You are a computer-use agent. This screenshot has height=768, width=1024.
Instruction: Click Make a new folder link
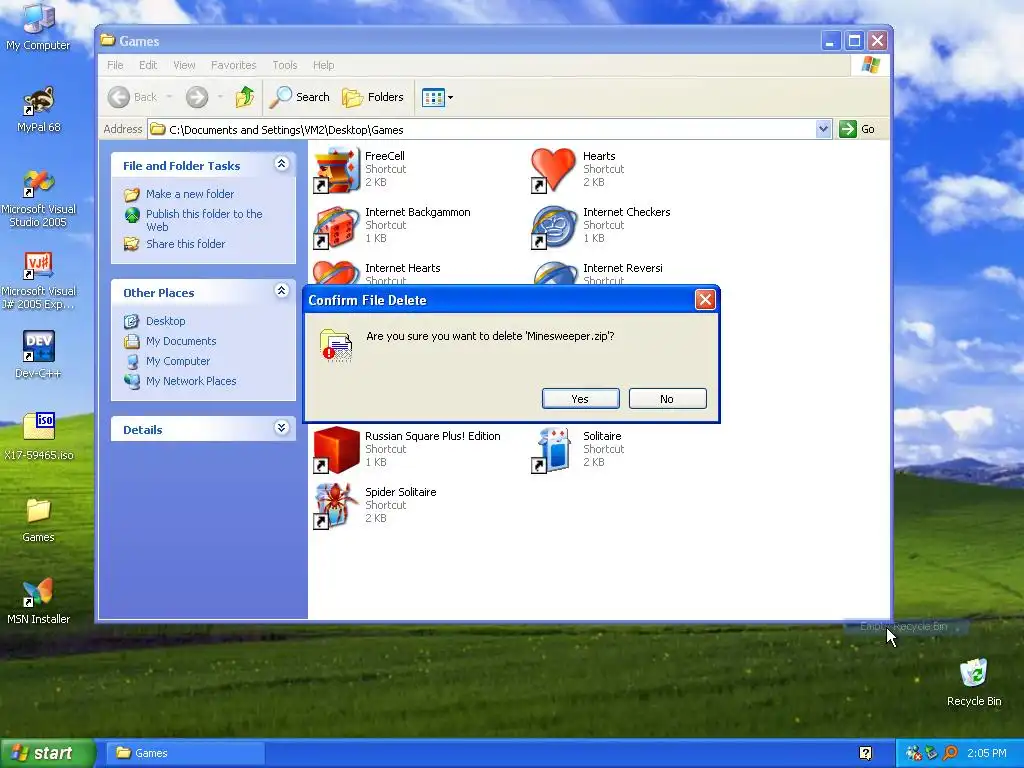click(189, 194)
